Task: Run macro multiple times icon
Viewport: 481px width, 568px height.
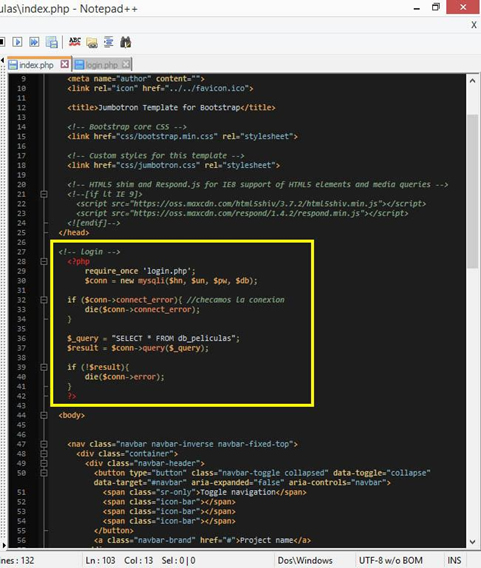Action: (x=34, y=42)
